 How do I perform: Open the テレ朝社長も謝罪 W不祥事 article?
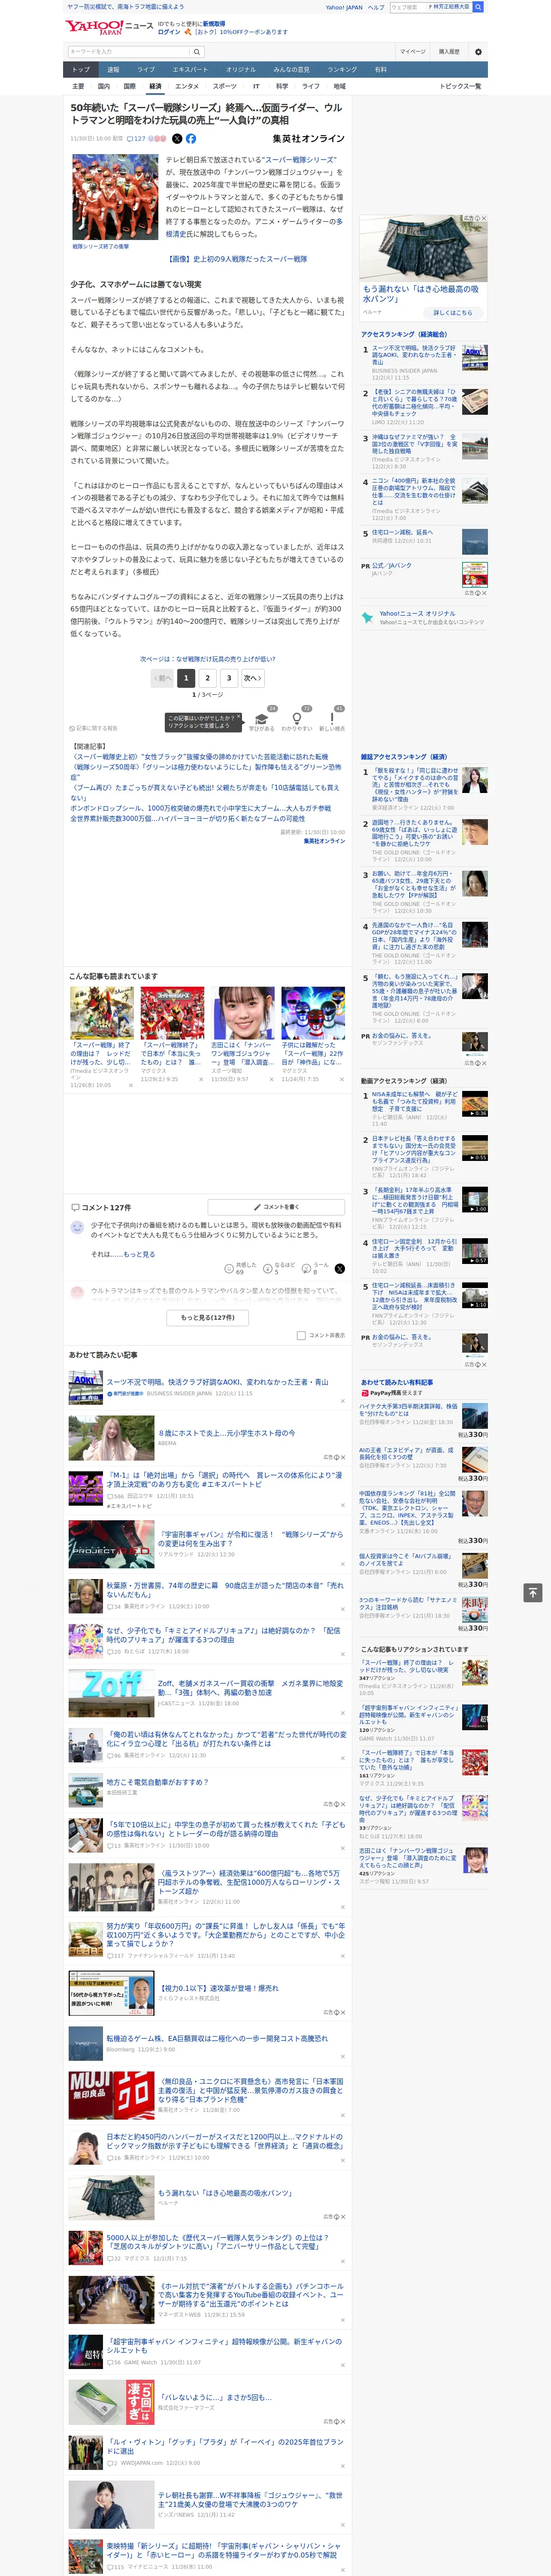coord(250,2500)
